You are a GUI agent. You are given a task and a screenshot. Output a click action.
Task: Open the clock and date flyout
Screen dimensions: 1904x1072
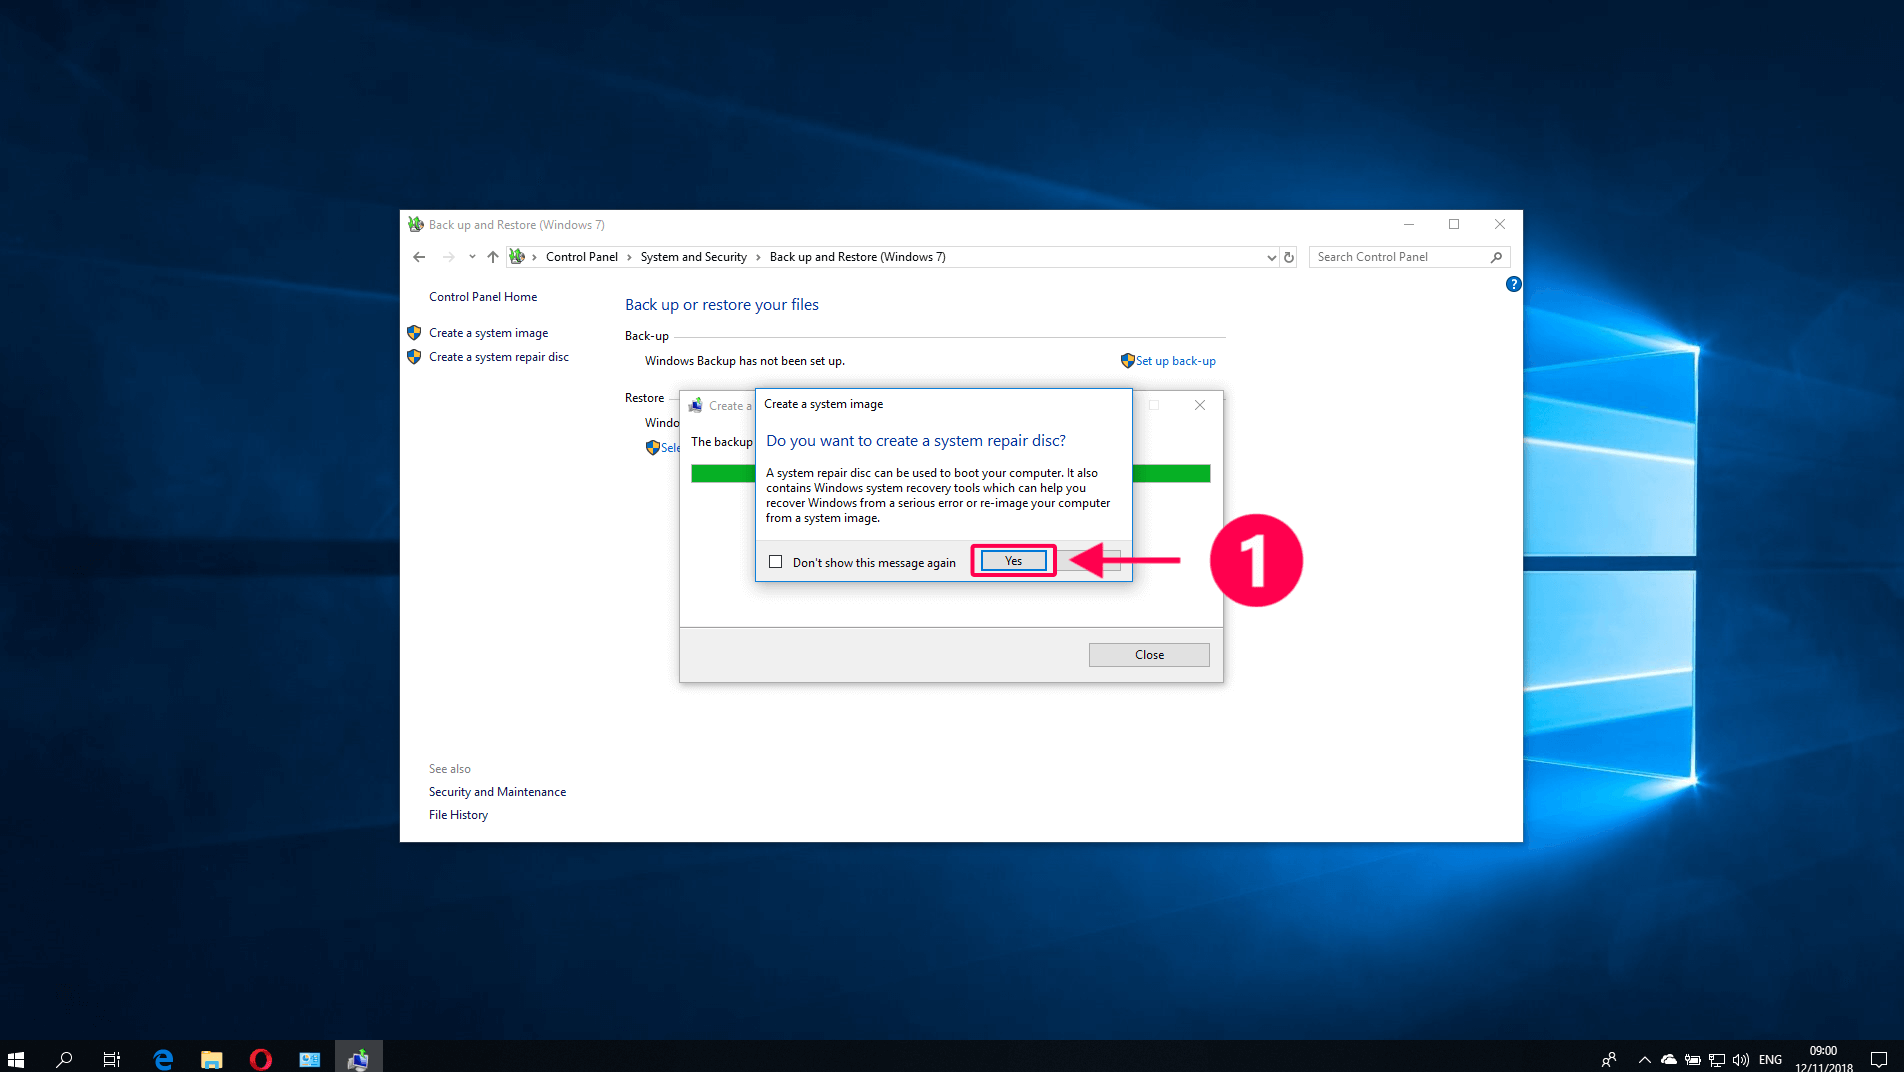(x=1823, y=1059)
